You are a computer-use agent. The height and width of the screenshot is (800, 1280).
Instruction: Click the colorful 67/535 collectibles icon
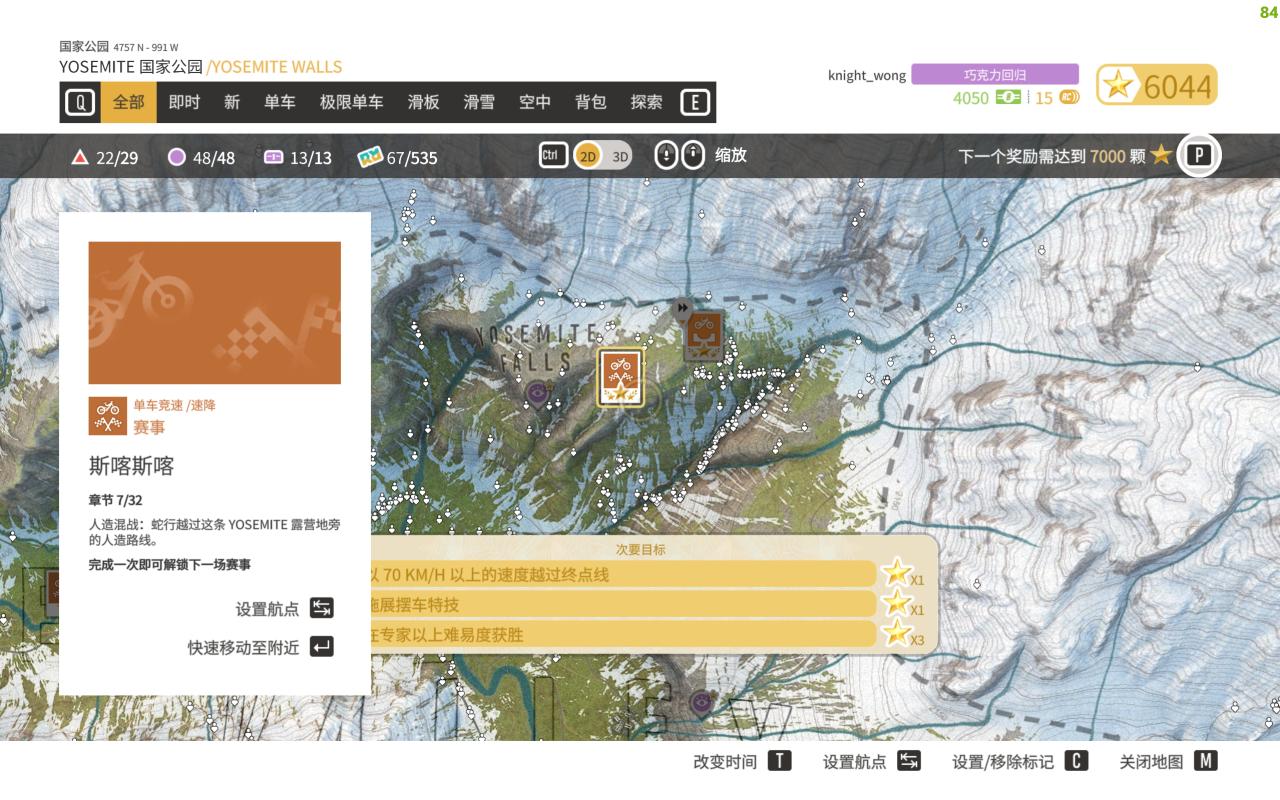pos(370,157)
